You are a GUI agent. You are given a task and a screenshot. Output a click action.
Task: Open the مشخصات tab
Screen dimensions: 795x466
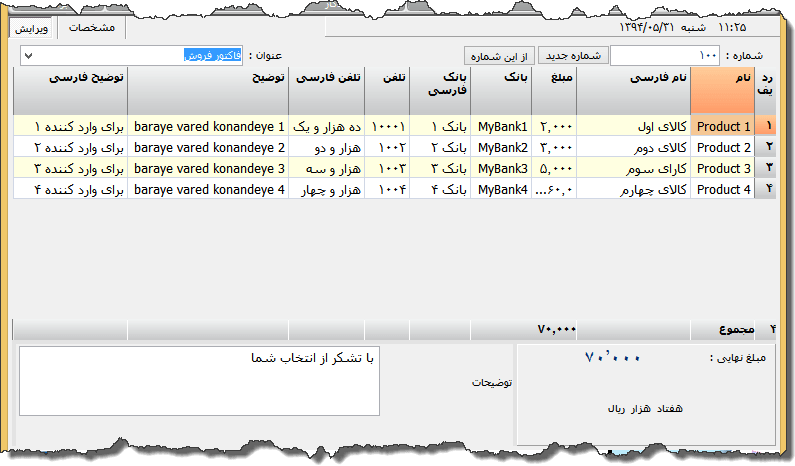coord(91,27)
